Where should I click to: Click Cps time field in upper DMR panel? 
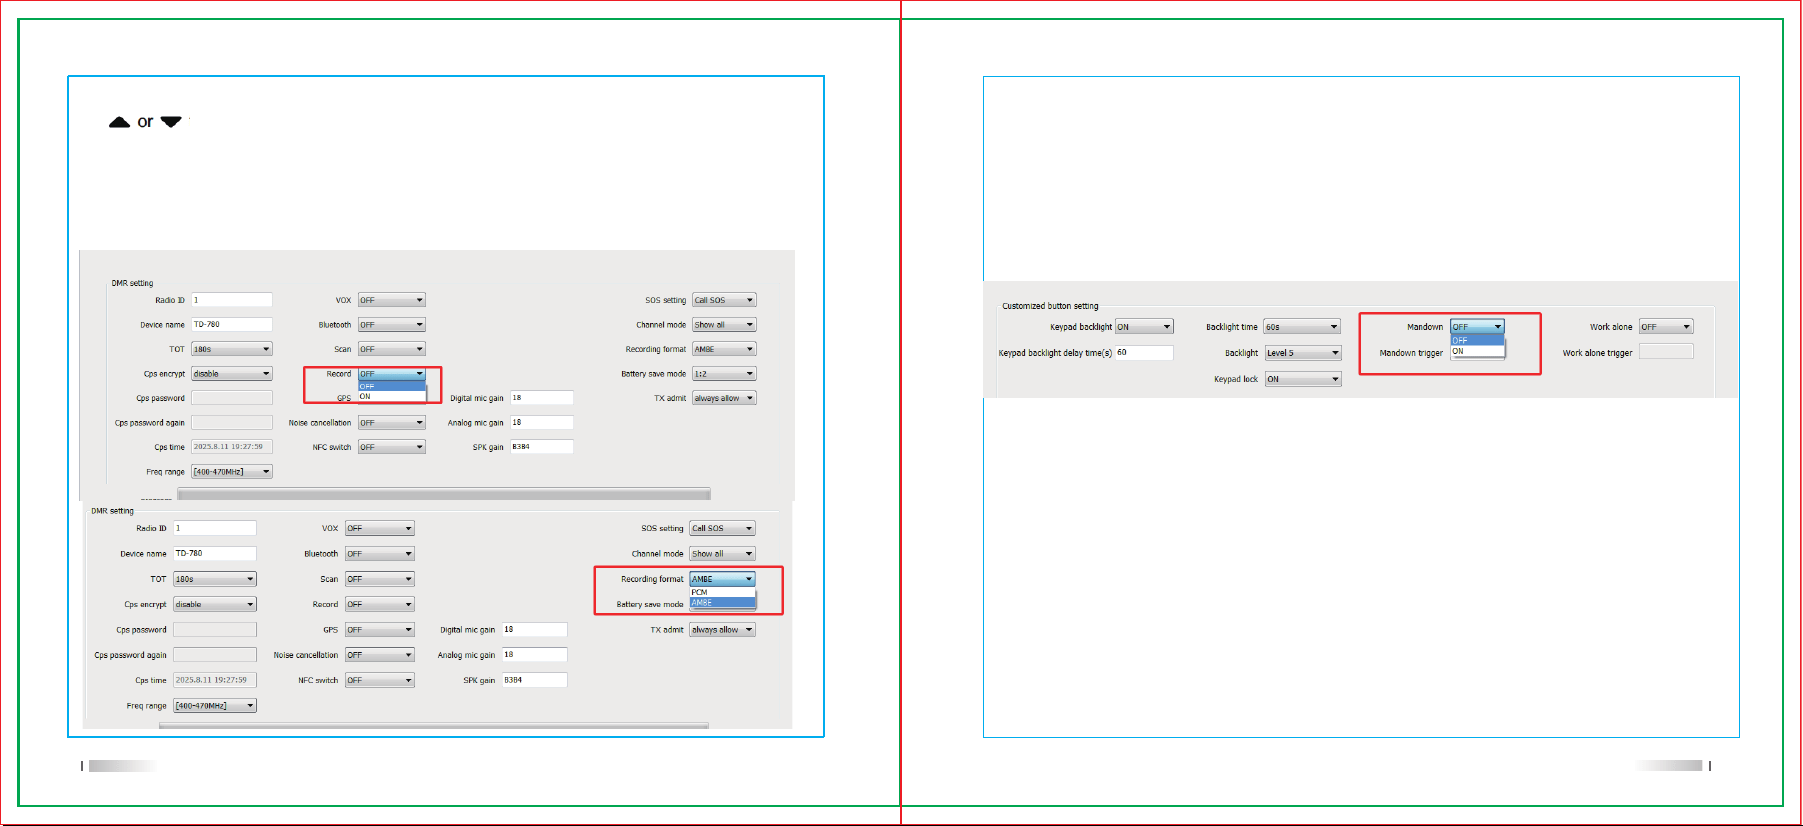pos(232,447)
